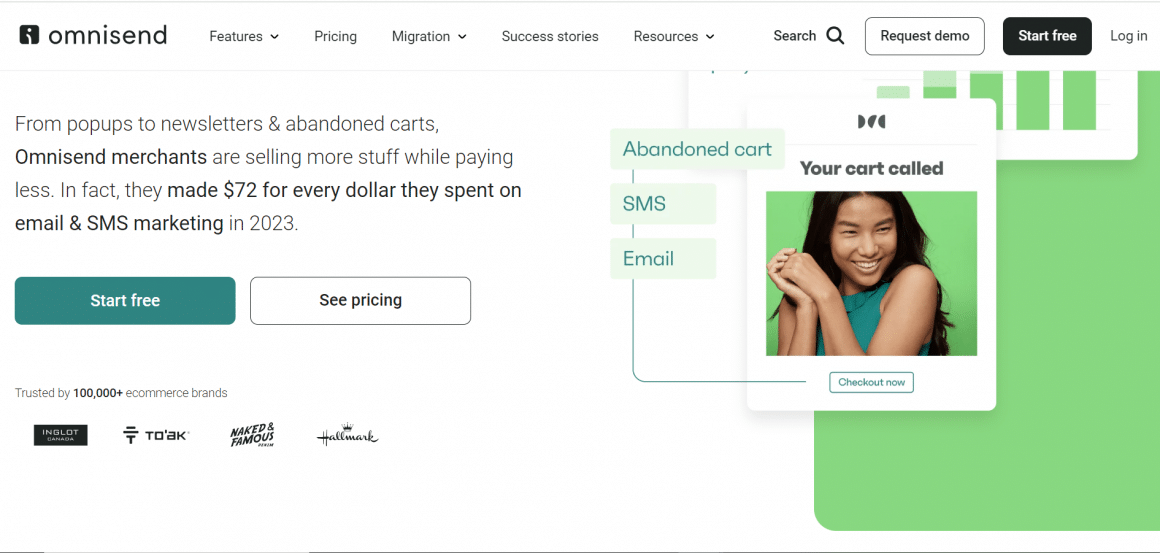Click the search magnifier icon
Image resolution: width=1160 pixels, height=553 pixels.
835,36
